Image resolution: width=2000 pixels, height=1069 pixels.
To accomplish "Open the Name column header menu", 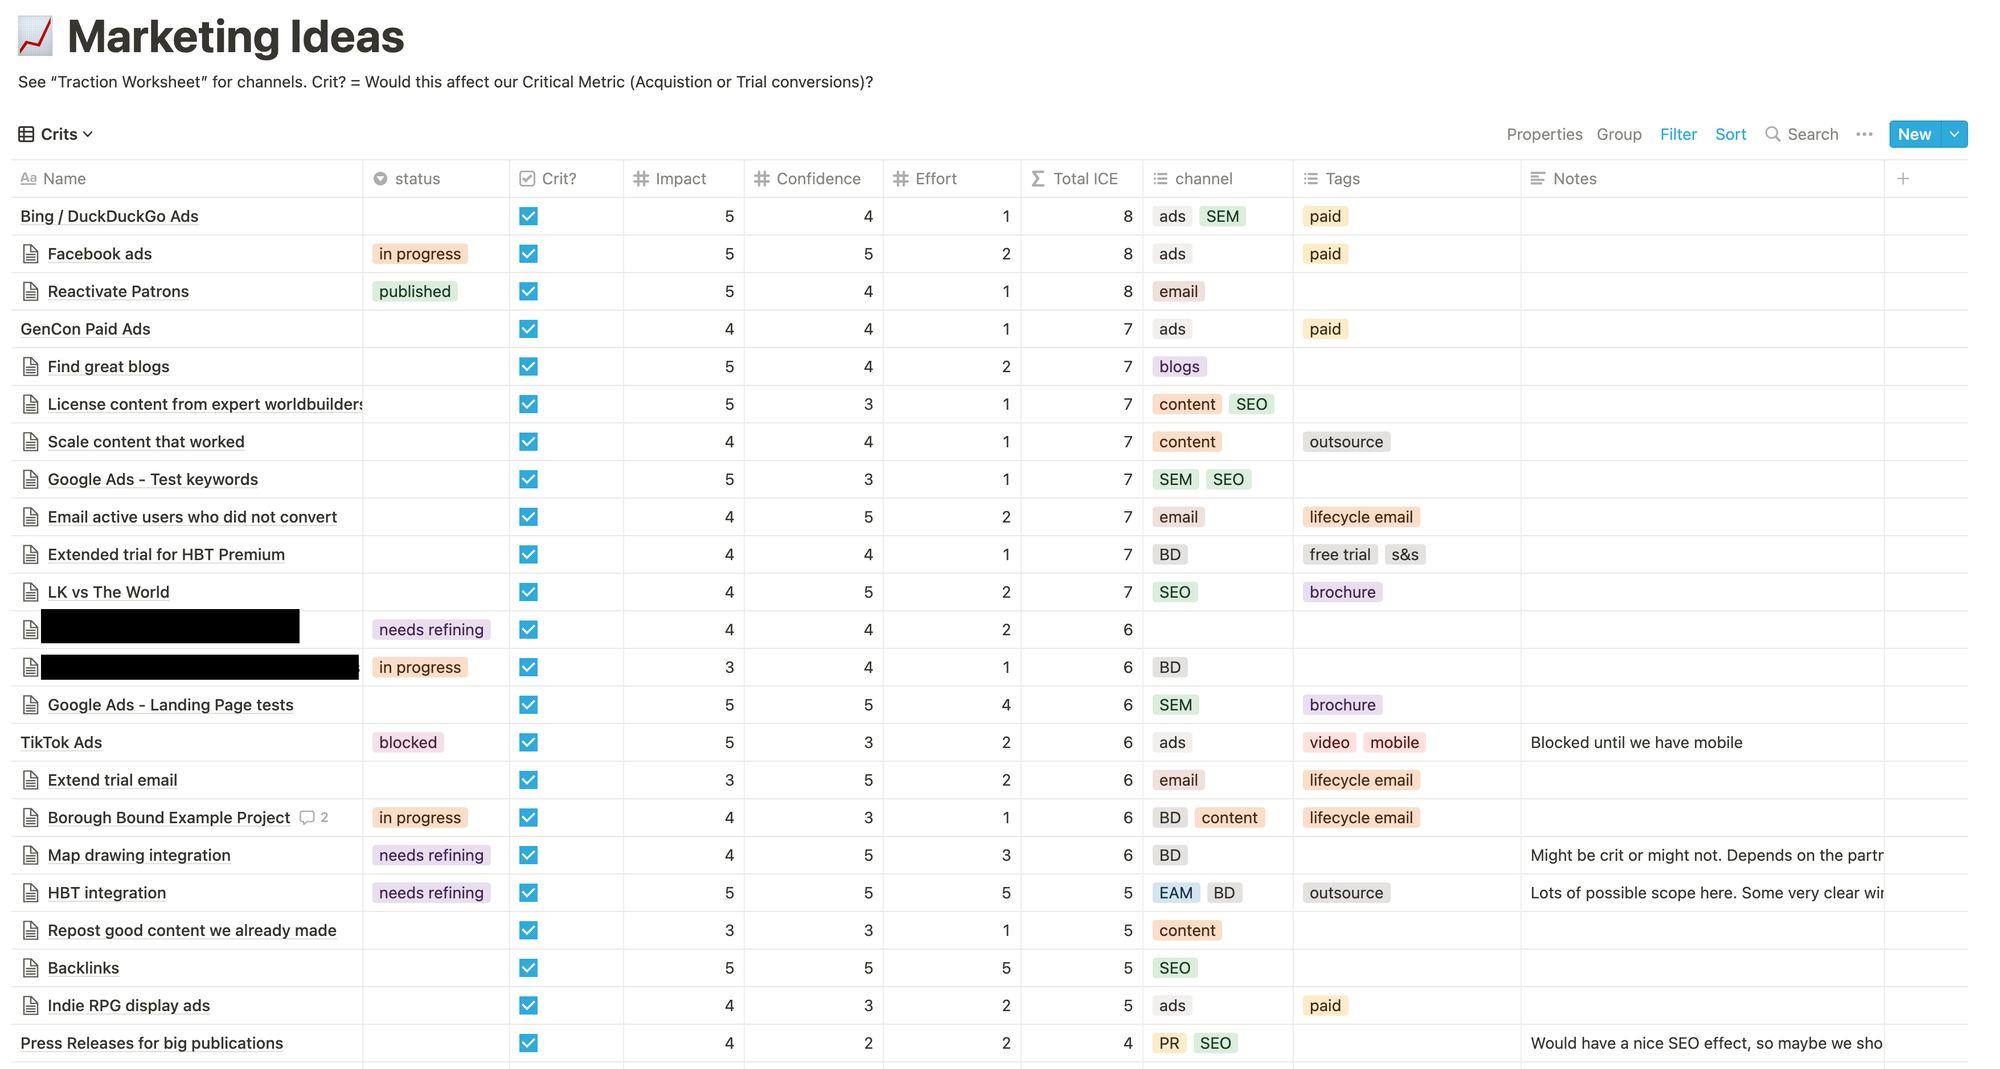I will tap(187, 179).
